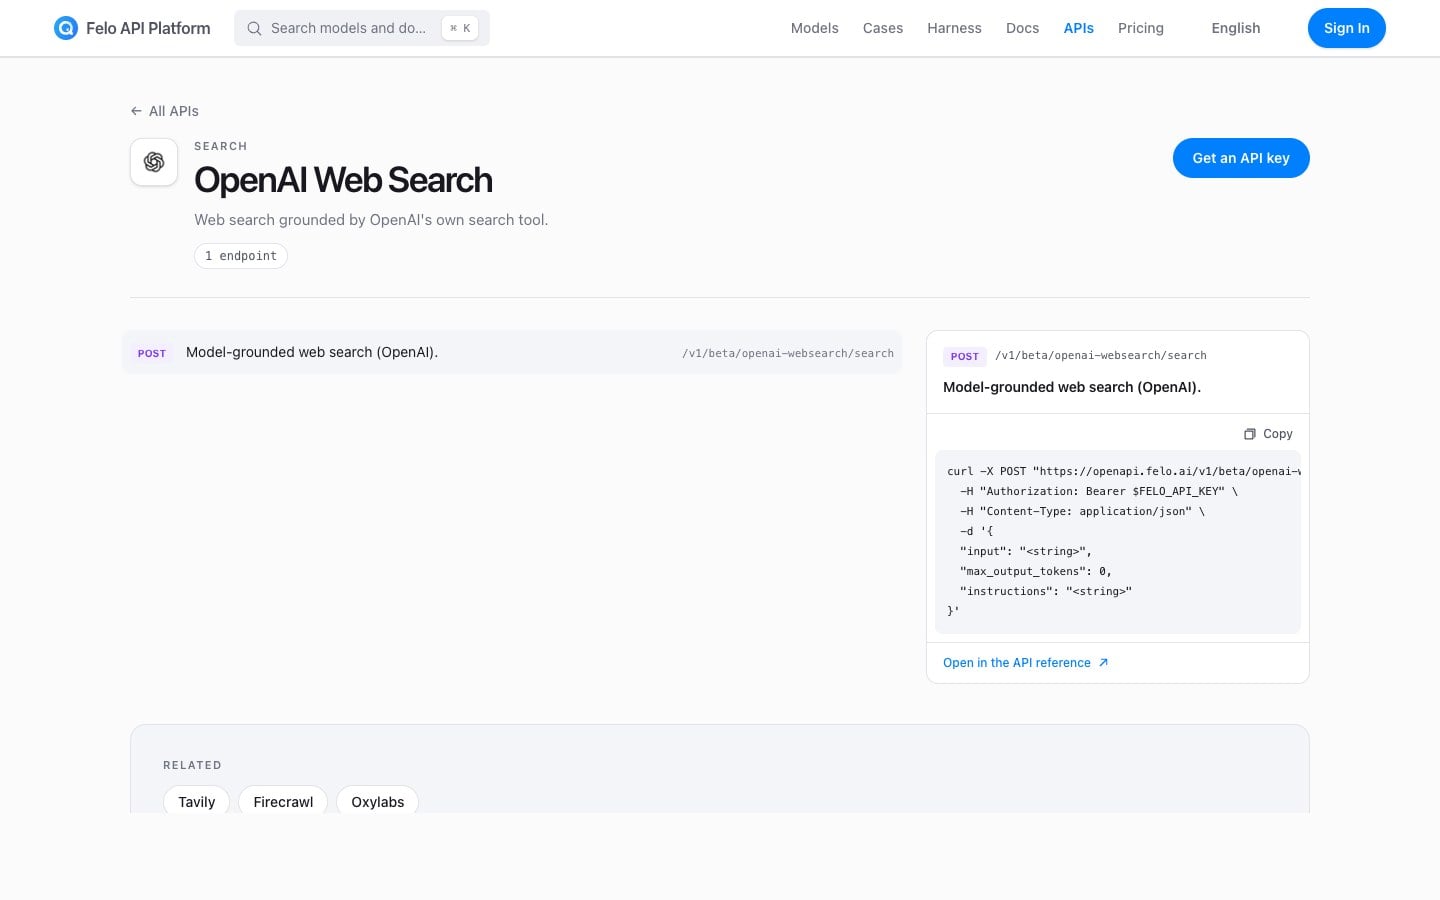Click the Felo logo icon
The height and width of the screenshot is (900, 1440).
point(66,28)
